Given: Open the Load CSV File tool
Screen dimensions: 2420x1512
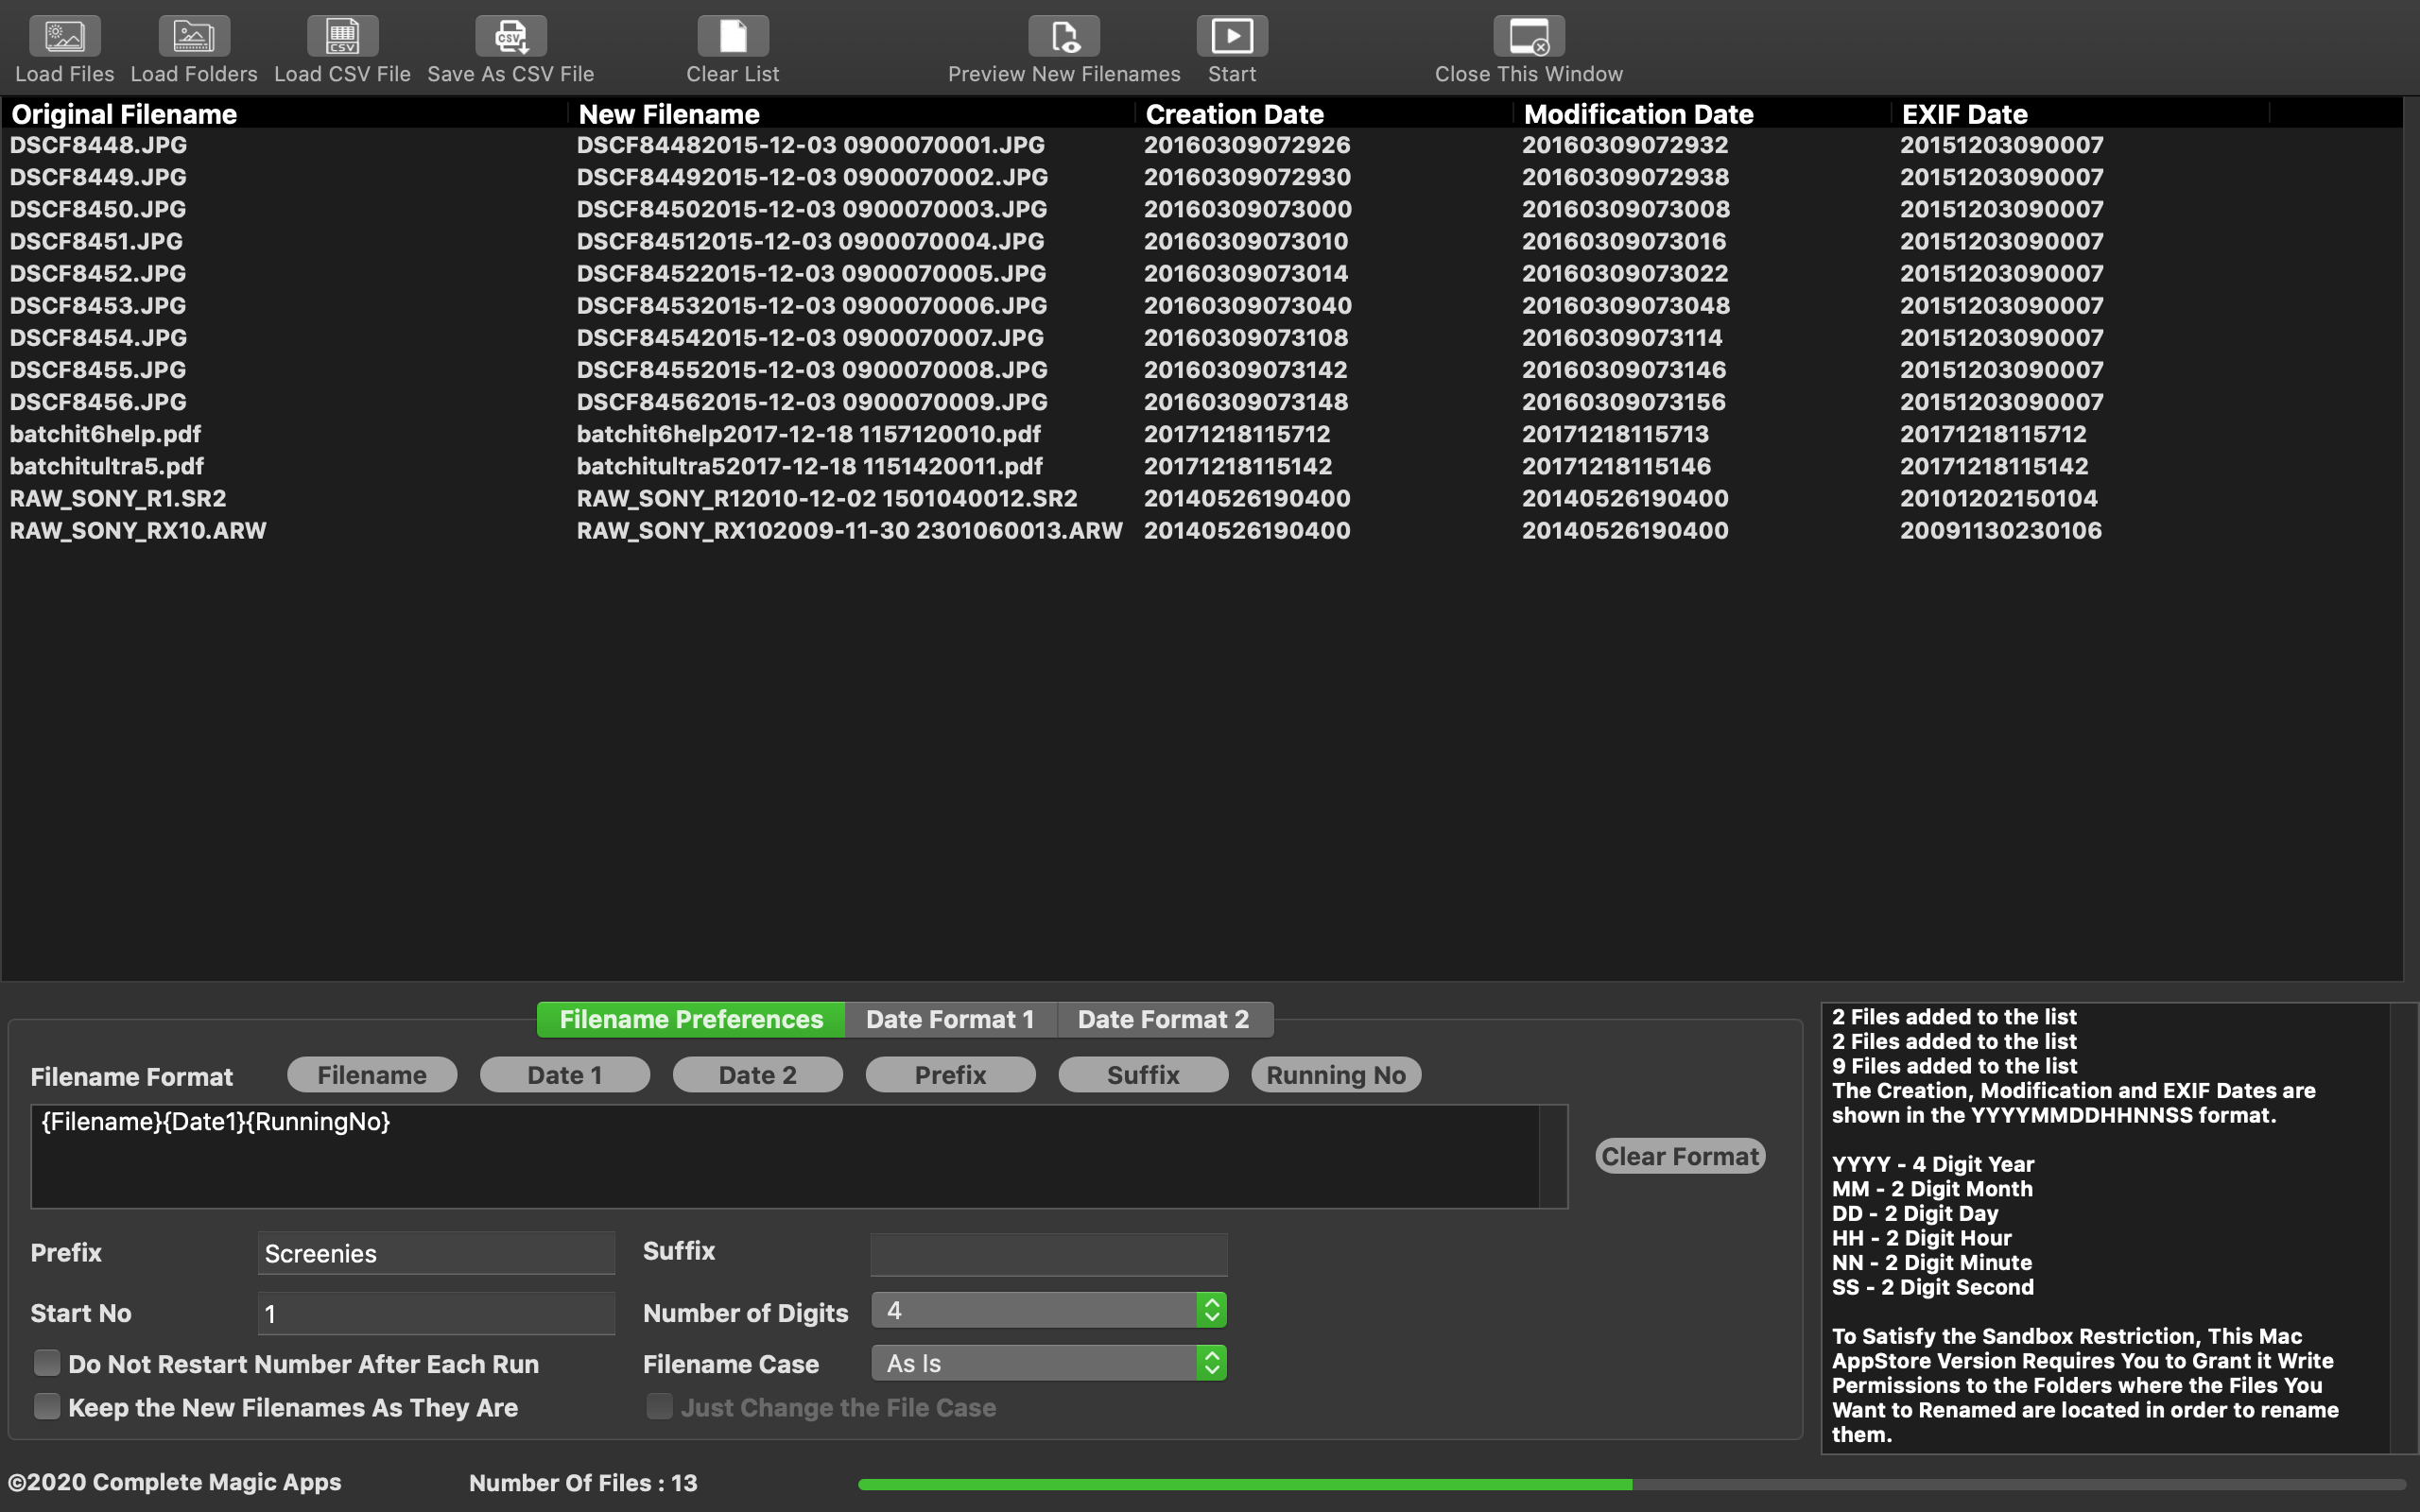Looking at the screenshot, I should tap(342, 35).
